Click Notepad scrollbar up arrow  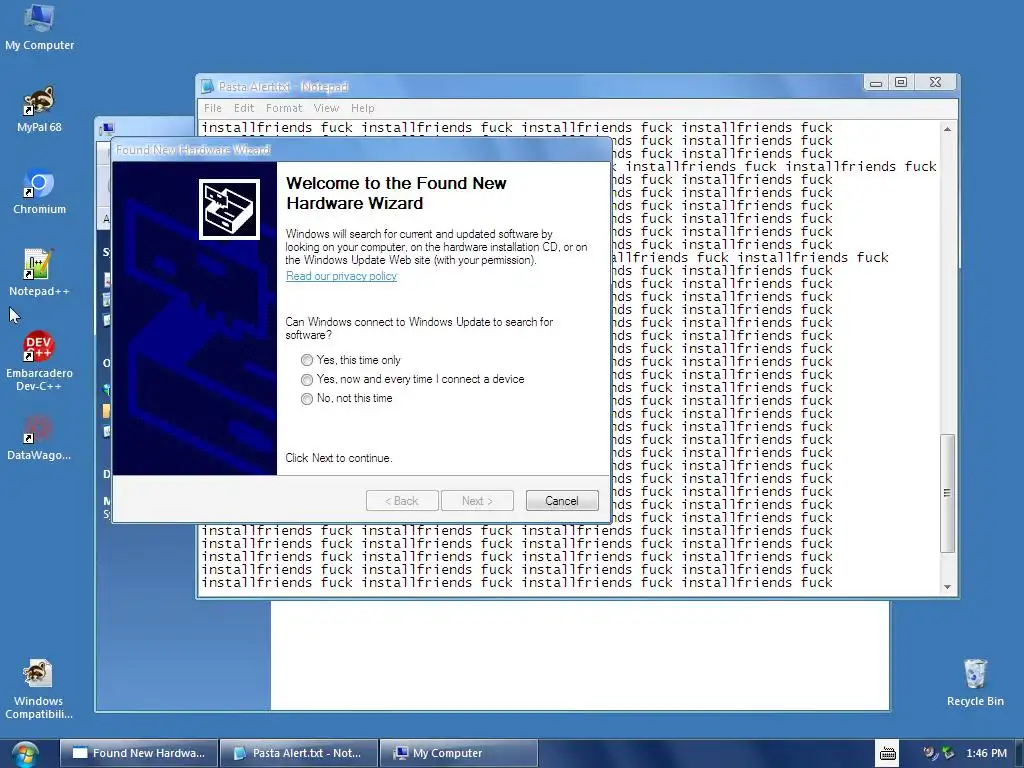click(x=947, y=129)
